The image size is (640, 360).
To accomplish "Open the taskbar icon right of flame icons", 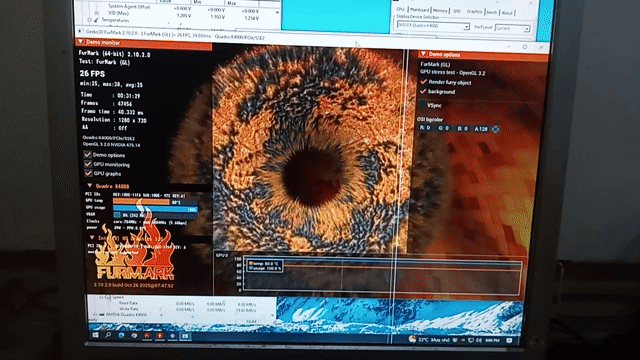I will click(x=172, y=336).
